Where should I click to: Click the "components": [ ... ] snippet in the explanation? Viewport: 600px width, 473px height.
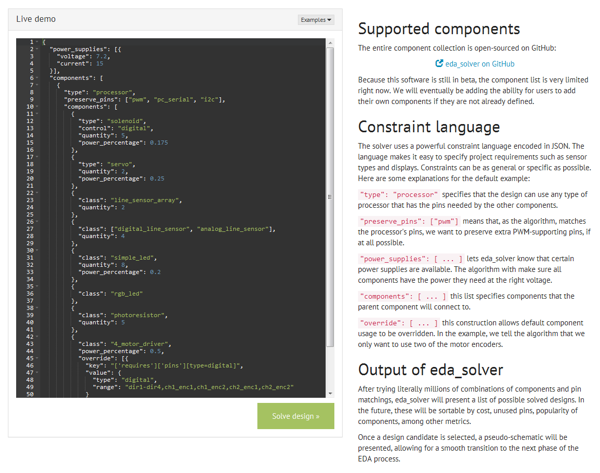[403, 296]
